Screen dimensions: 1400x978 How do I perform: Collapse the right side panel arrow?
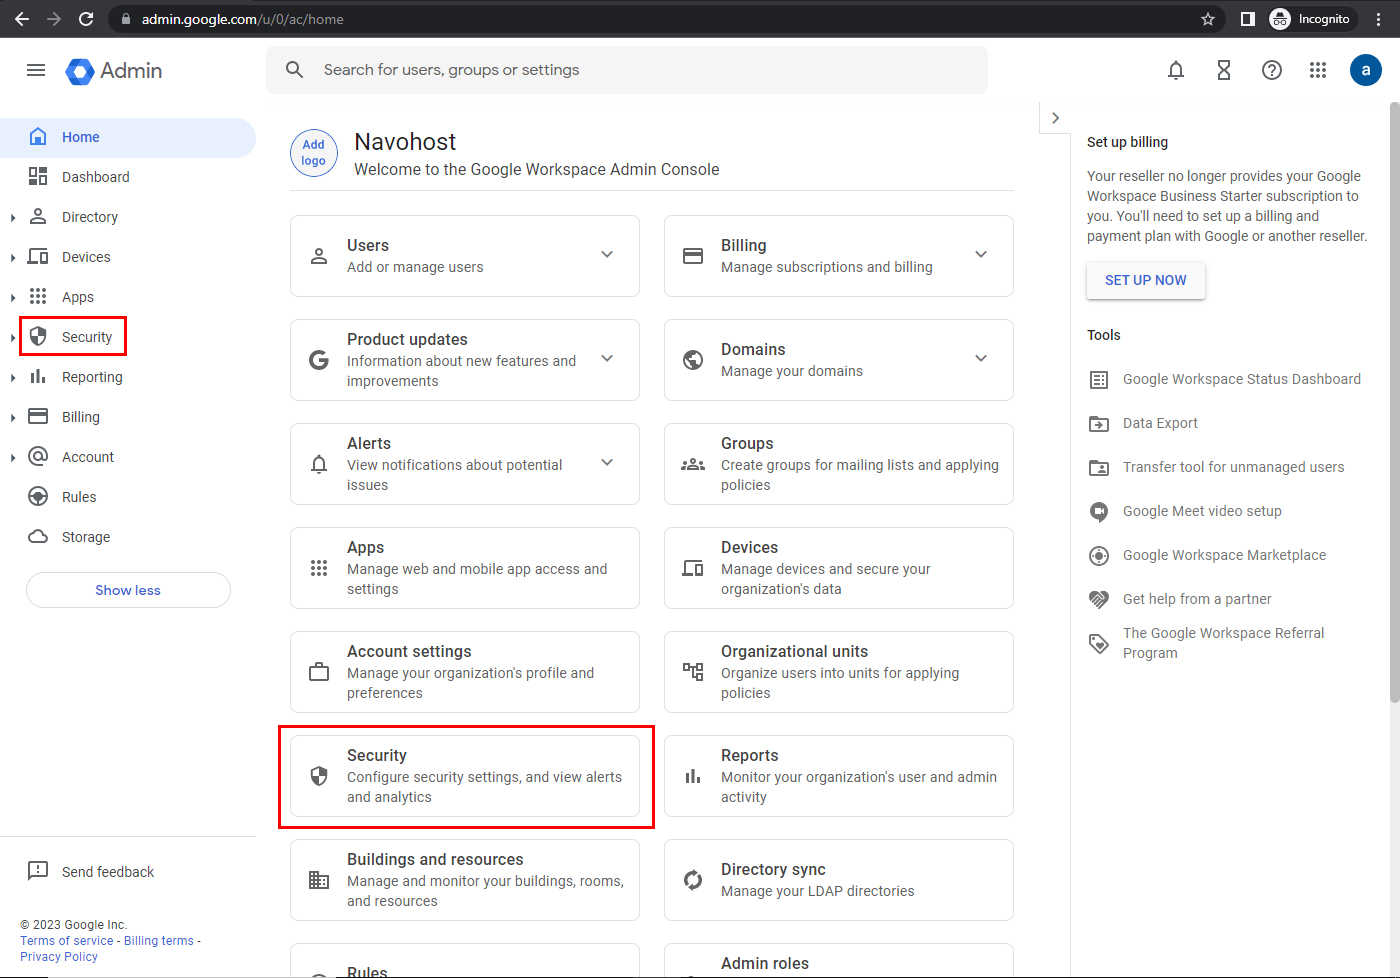pyautogui.click(x=1055, y=118)
